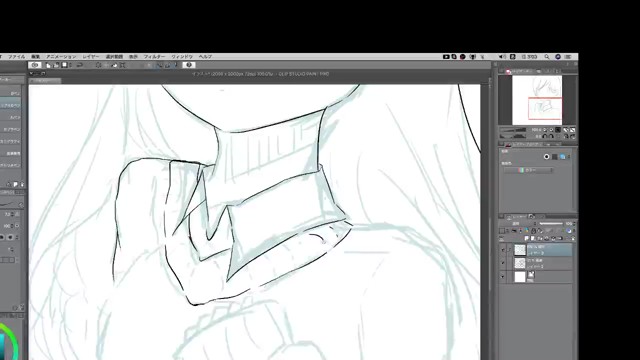This screenshot has height=360, width=640.
Task: Expand the canvas tab options arrow
Action: coord(32,74)
